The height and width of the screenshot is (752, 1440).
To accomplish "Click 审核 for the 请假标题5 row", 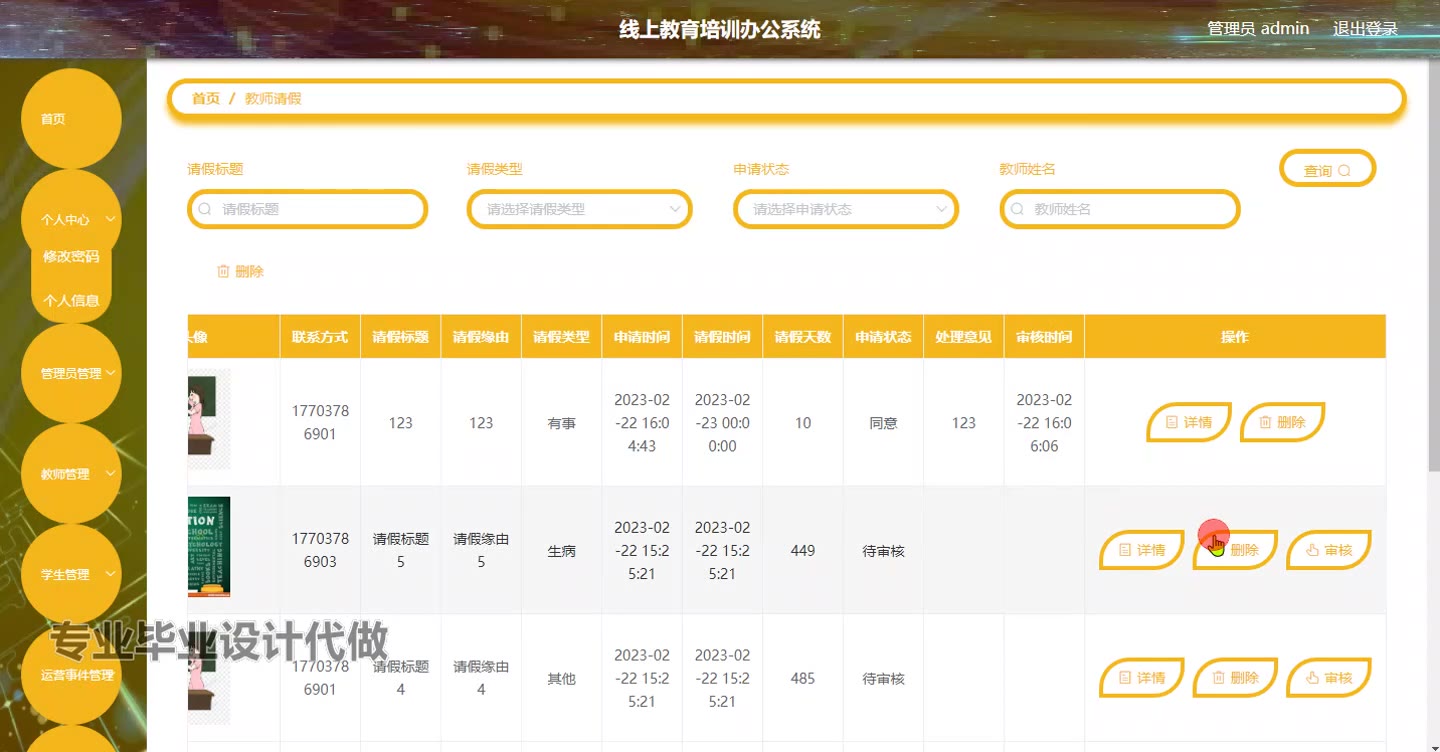I will [x=1328, y=550].
